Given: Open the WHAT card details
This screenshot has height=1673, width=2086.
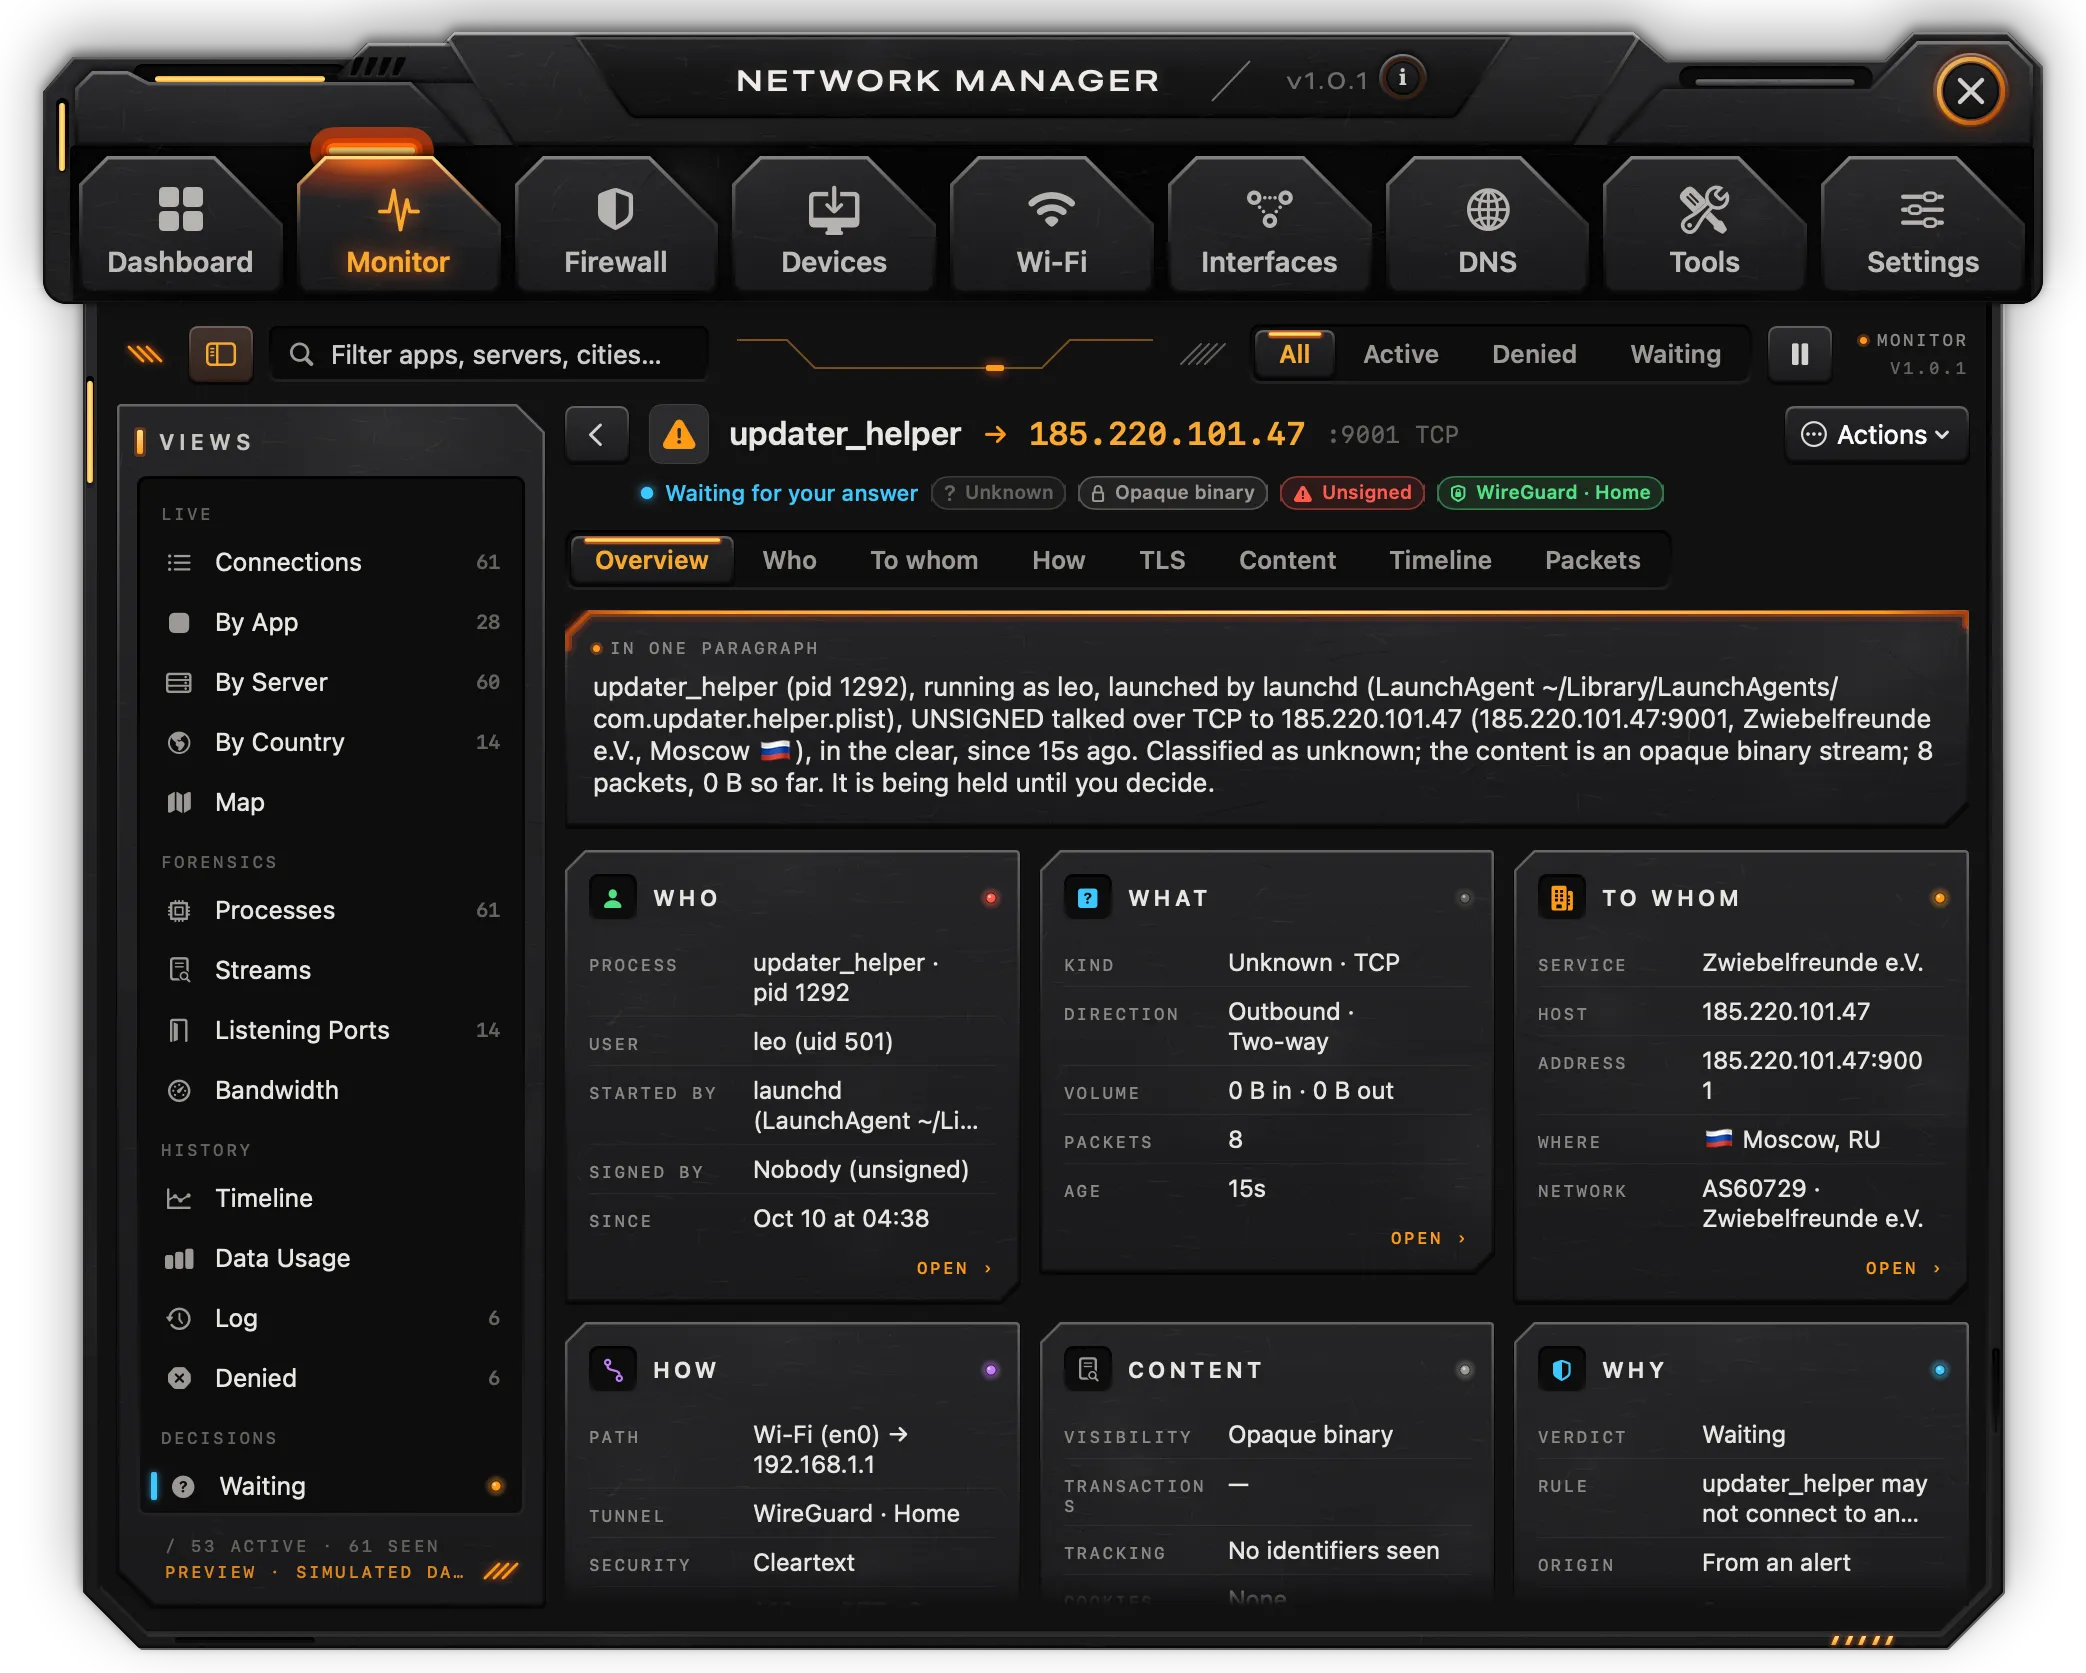Looking at the screenshot, I should coord(1428,1237).
